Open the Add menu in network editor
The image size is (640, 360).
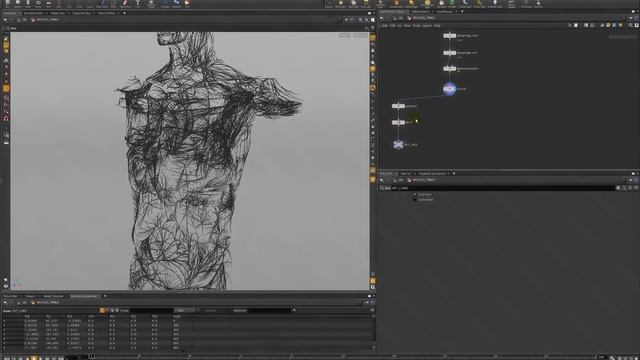384,25
